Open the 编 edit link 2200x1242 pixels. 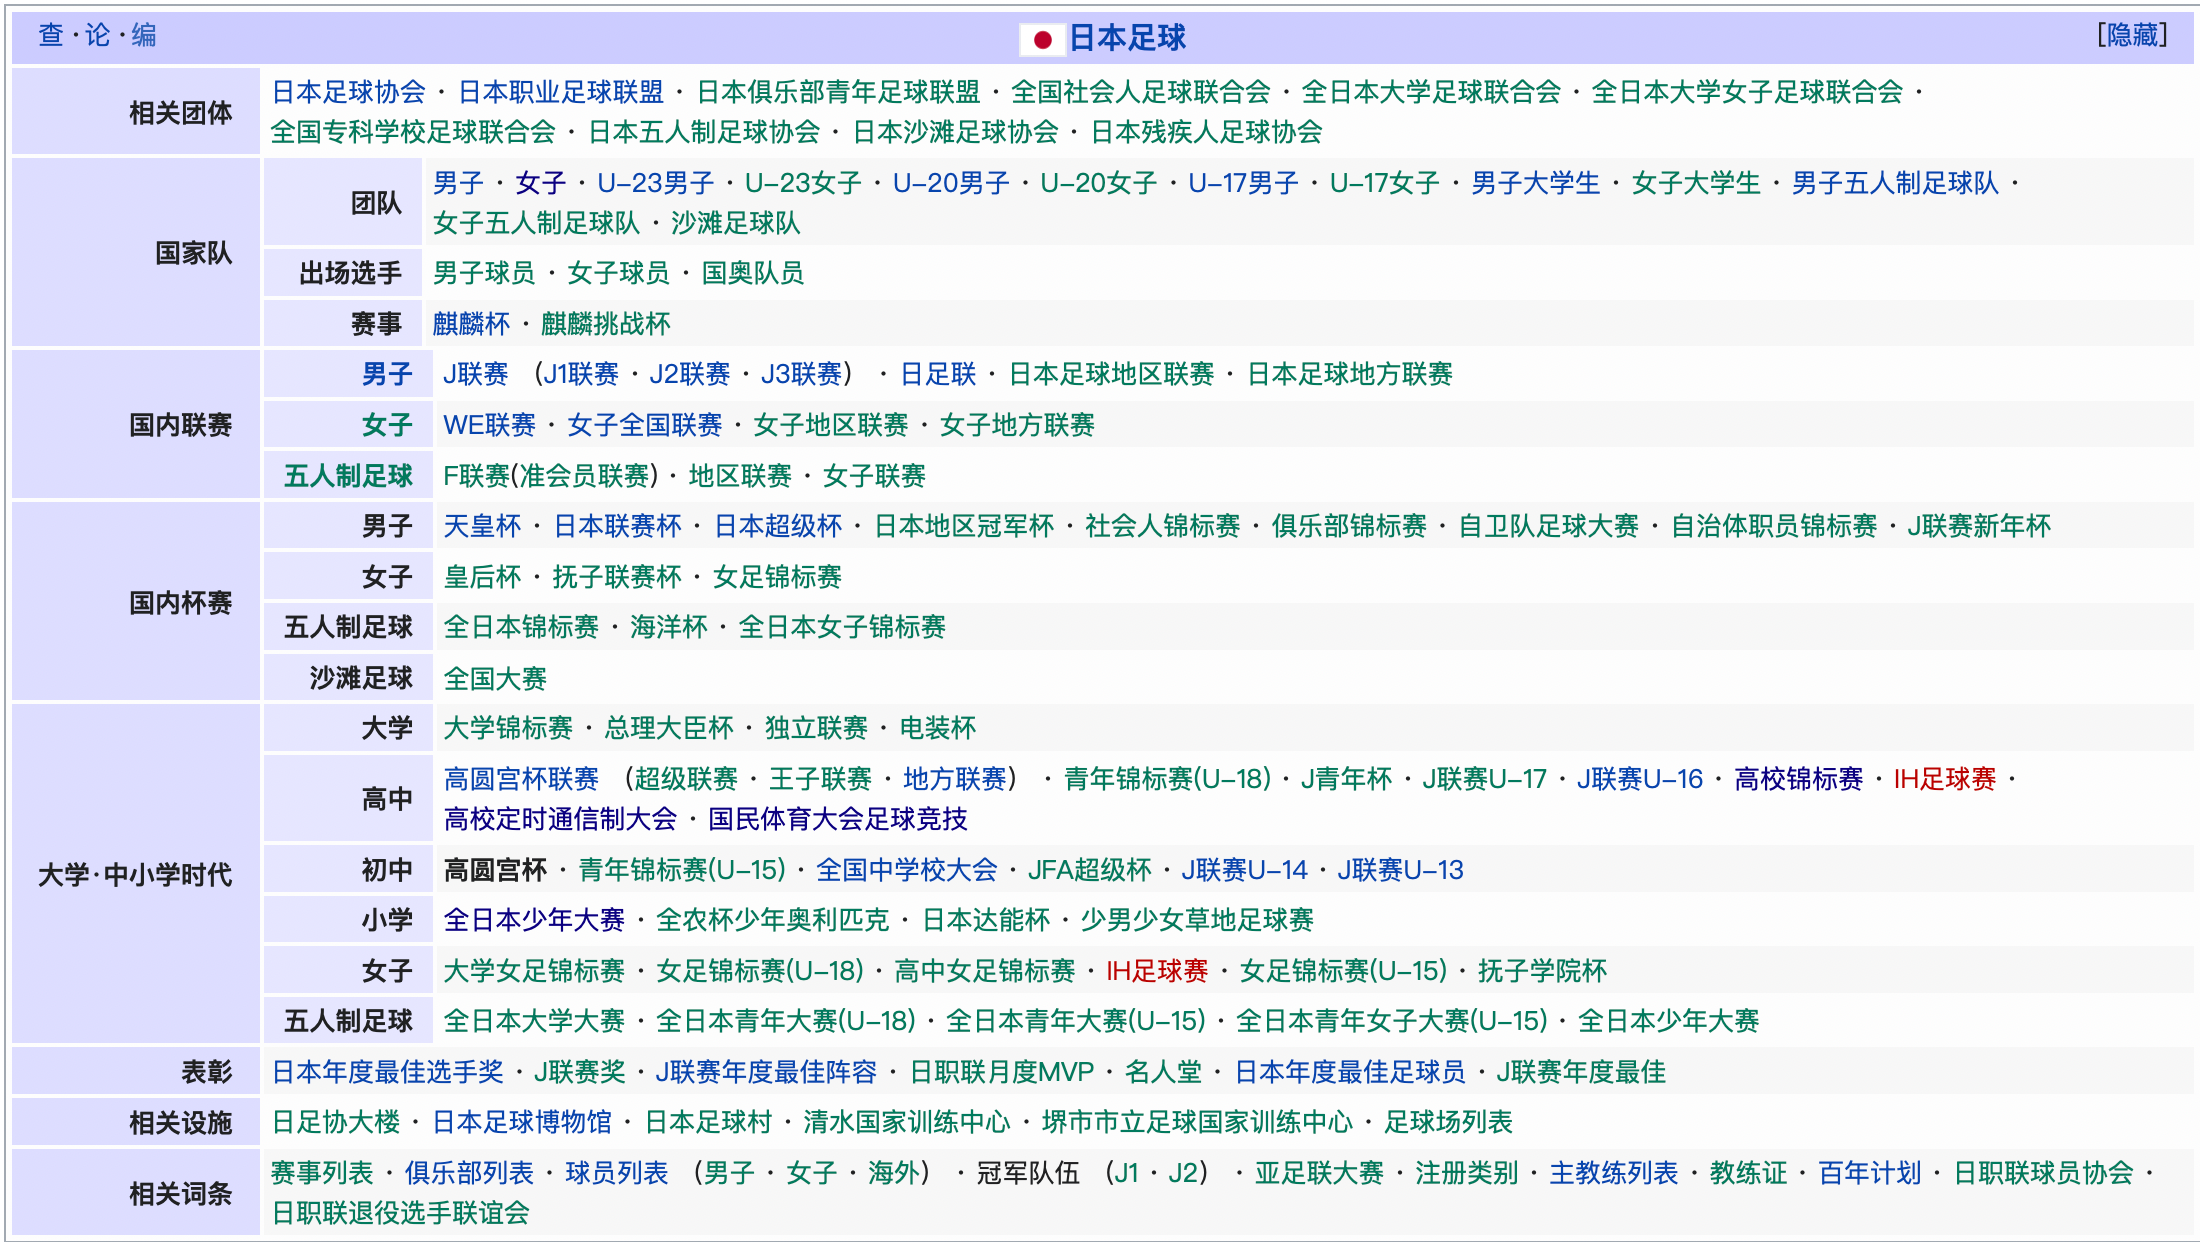144,35
